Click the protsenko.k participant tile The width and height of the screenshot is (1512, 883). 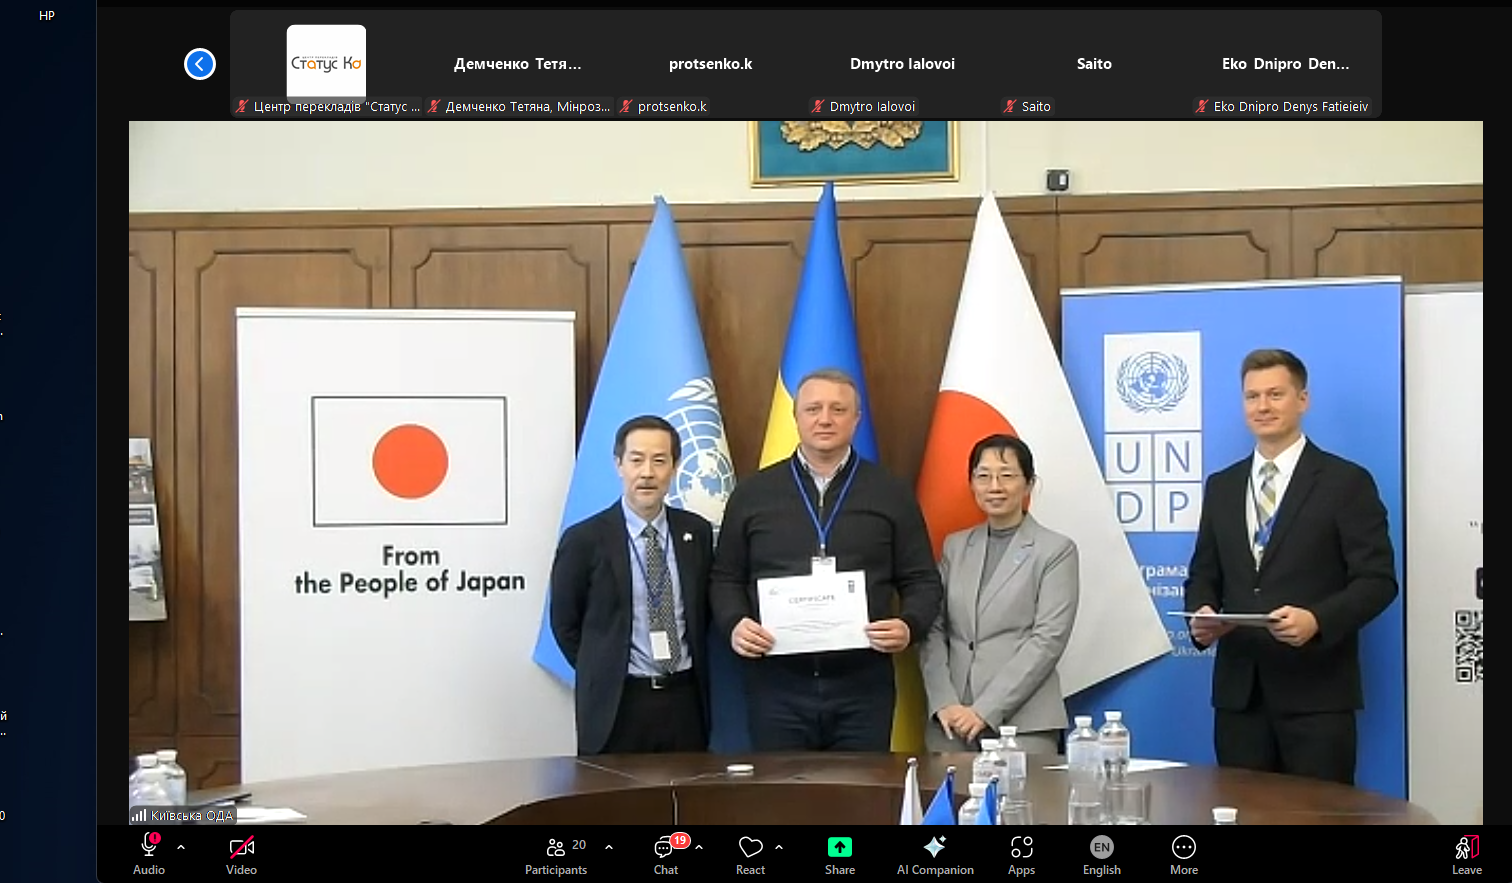(710, 64)
